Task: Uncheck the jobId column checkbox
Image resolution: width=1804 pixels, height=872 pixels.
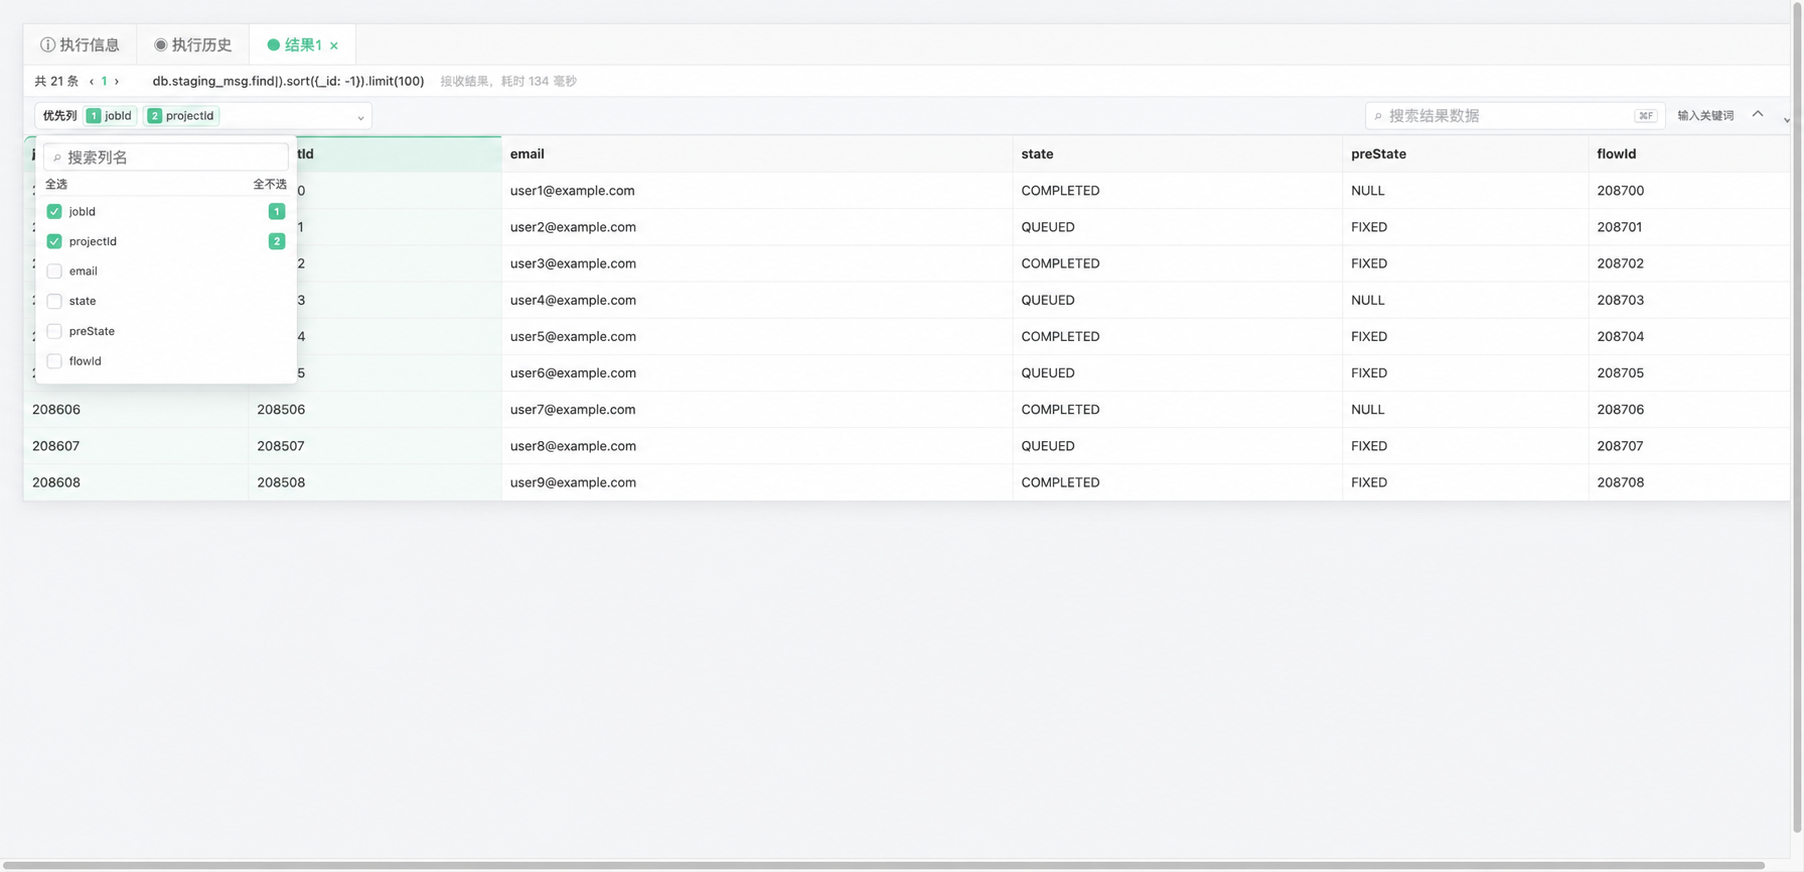Action: [x=54, y=212]
